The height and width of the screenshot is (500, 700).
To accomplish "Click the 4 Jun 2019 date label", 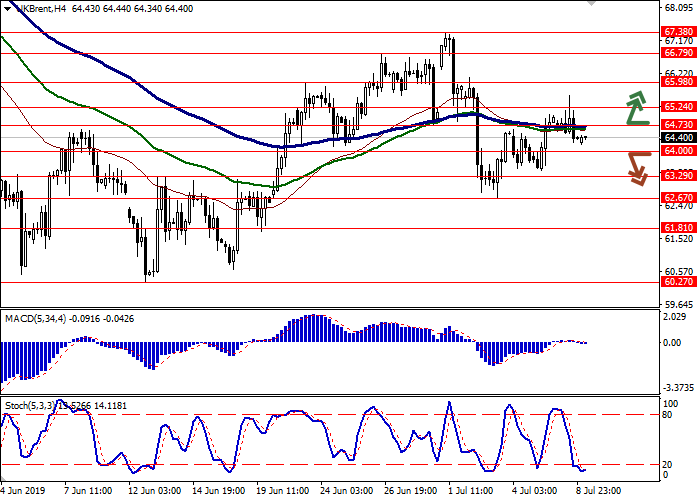I will [x=24, y=492].
